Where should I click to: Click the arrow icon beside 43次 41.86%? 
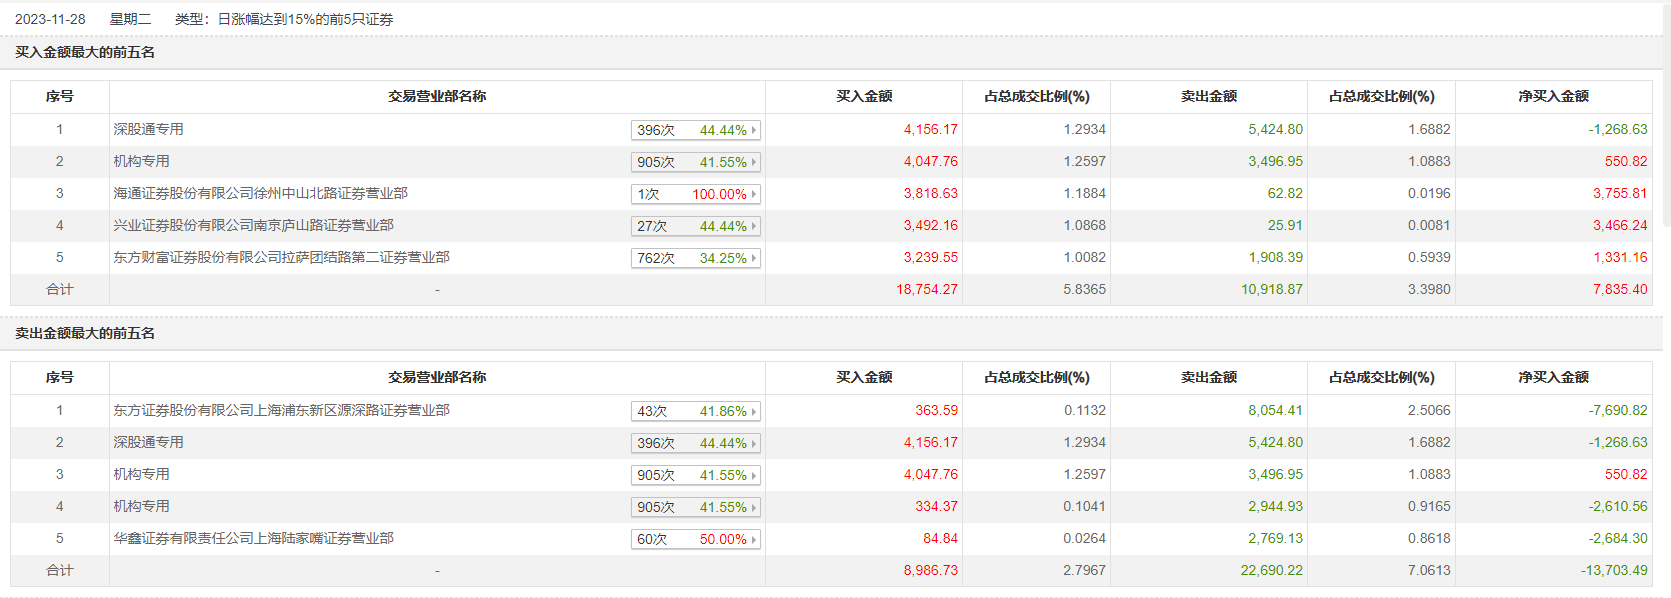(x=754, y=411)
